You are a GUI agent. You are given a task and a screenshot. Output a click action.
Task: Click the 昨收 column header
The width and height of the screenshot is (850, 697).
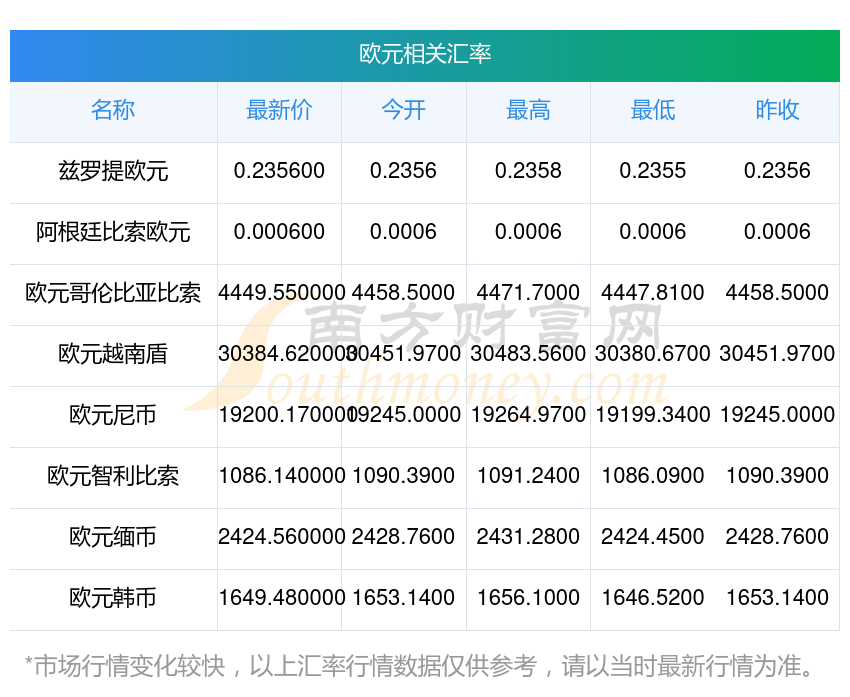[x=777, y=110]
